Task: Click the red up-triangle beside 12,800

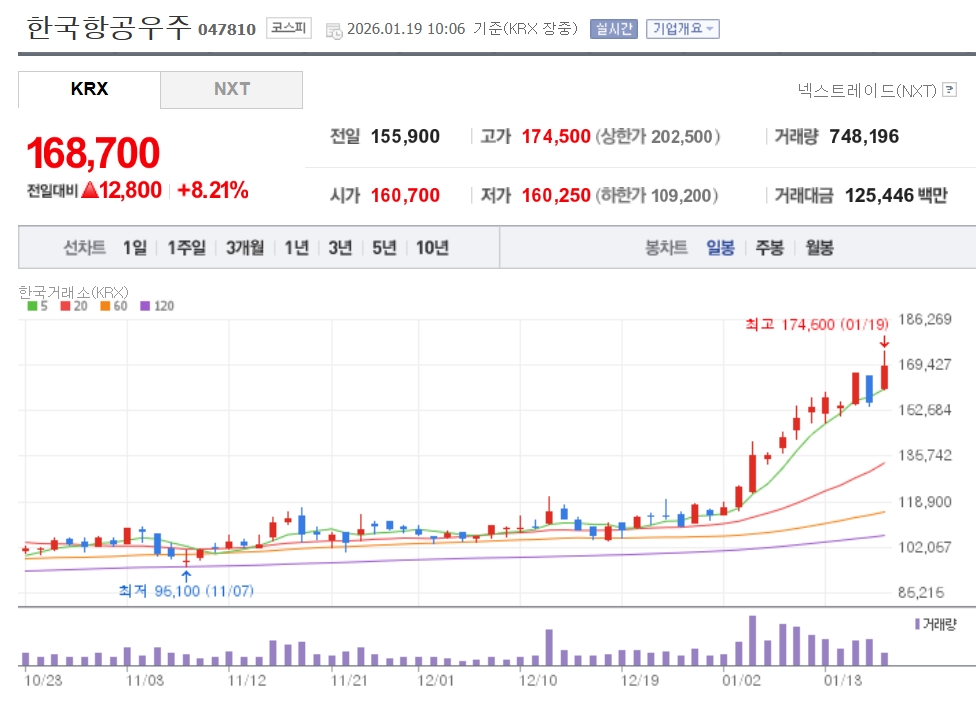Action: coord(89,190)
